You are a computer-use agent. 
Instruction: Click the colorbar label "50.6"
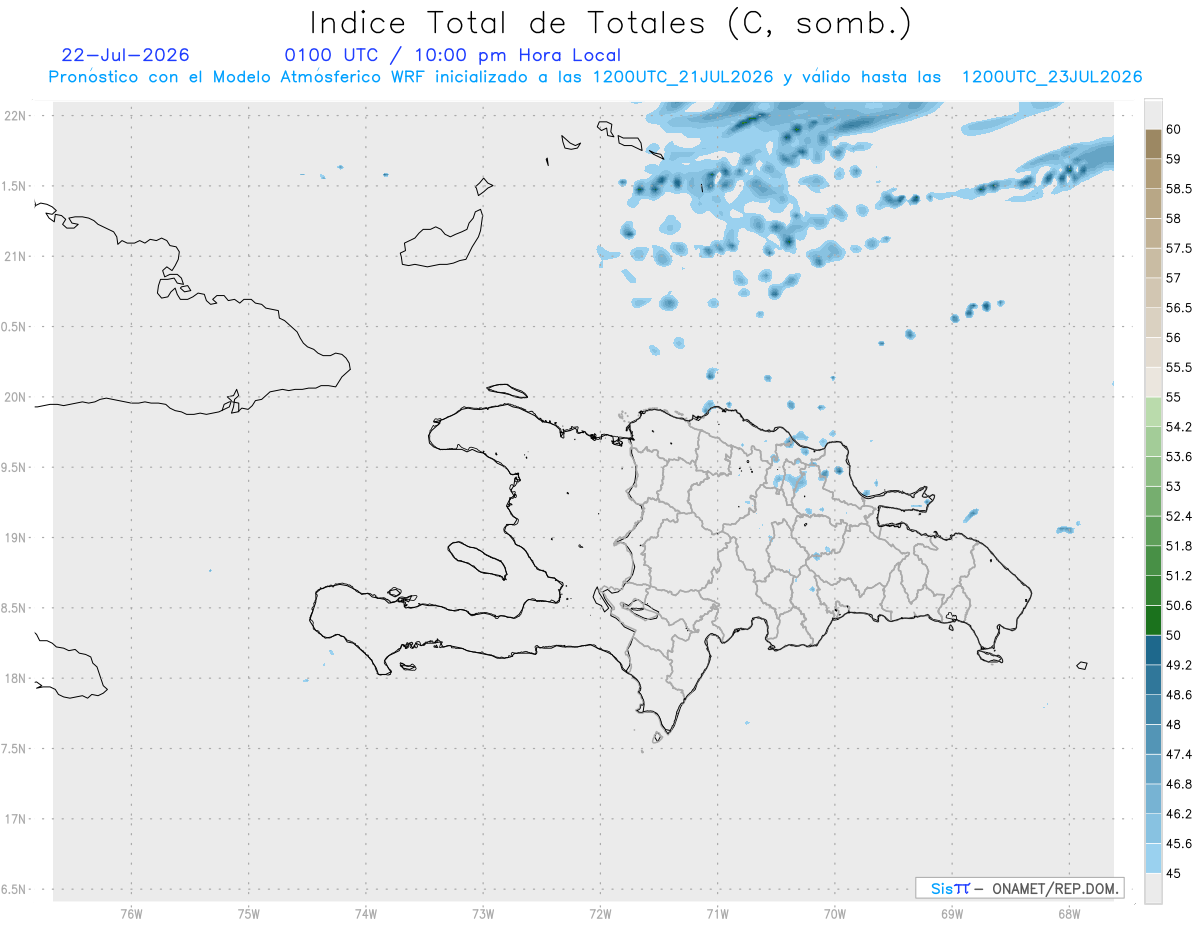[1179, 605]
